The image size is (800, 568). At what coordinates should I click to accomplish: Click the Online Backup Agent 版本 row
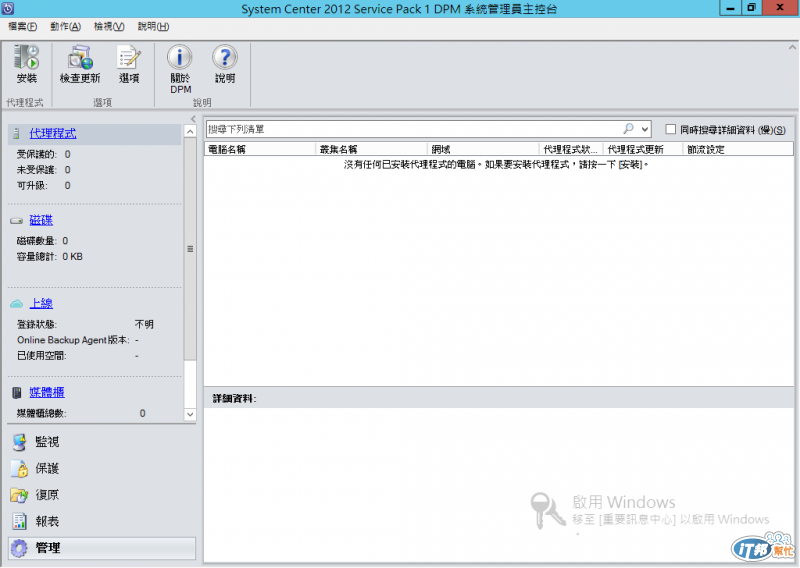pos(78,340)
